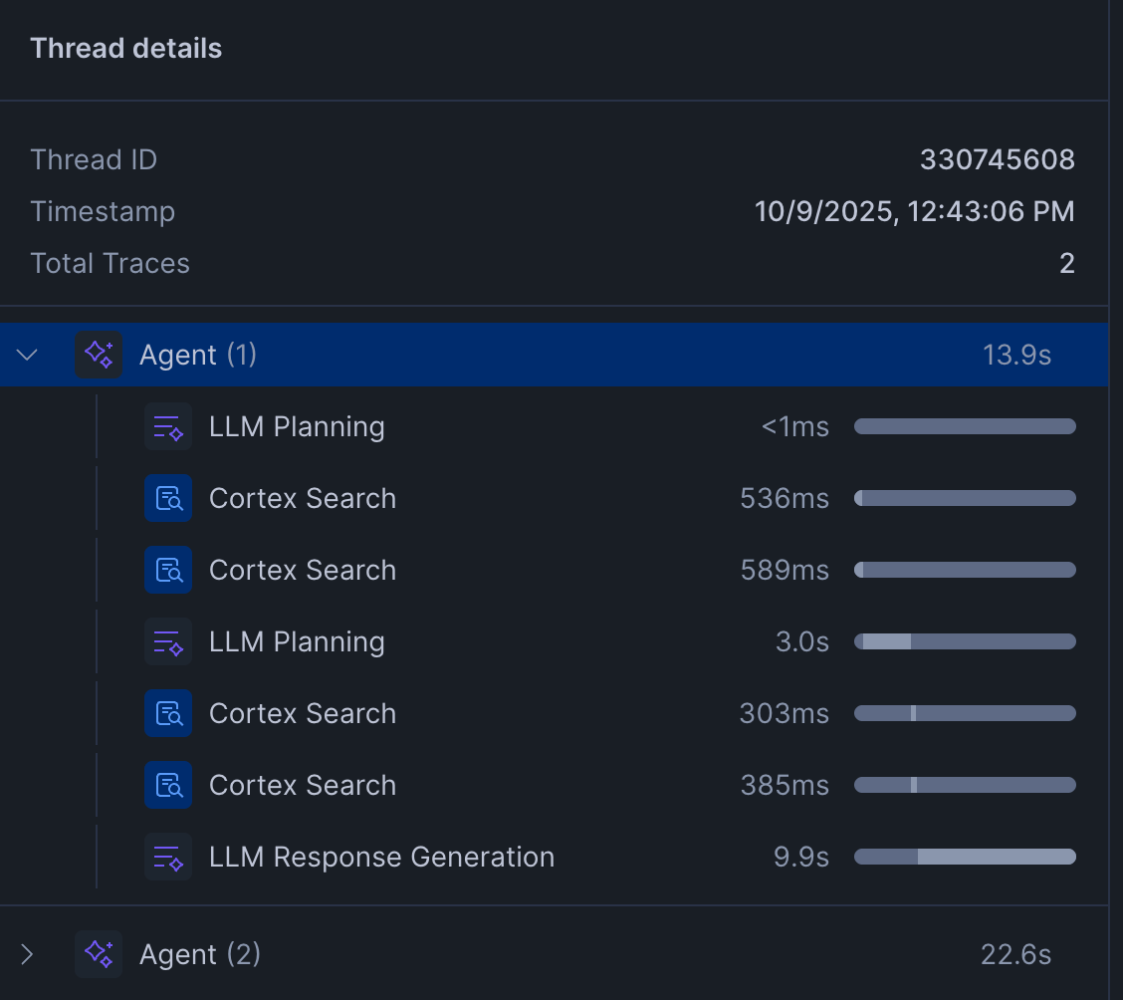
Task: Click the 536ms Cortex Search icon
Action: [x=167, y=498]
